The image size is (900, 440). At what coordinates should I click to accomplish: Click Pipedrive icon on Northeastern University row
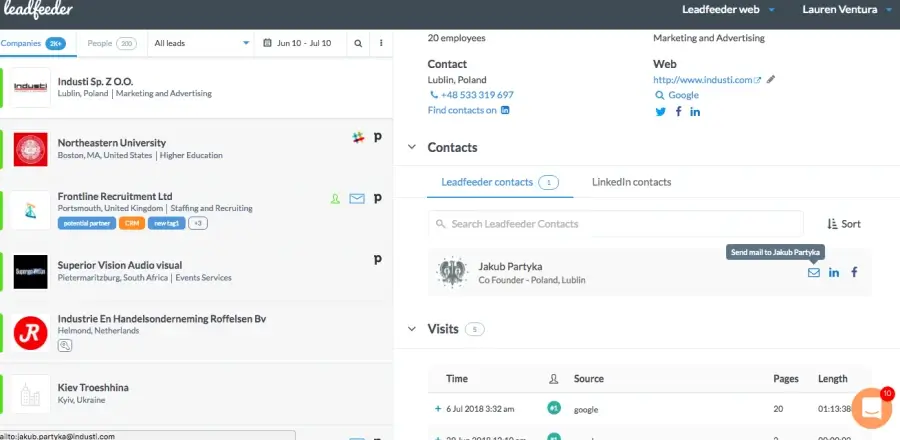coord(377,138)
